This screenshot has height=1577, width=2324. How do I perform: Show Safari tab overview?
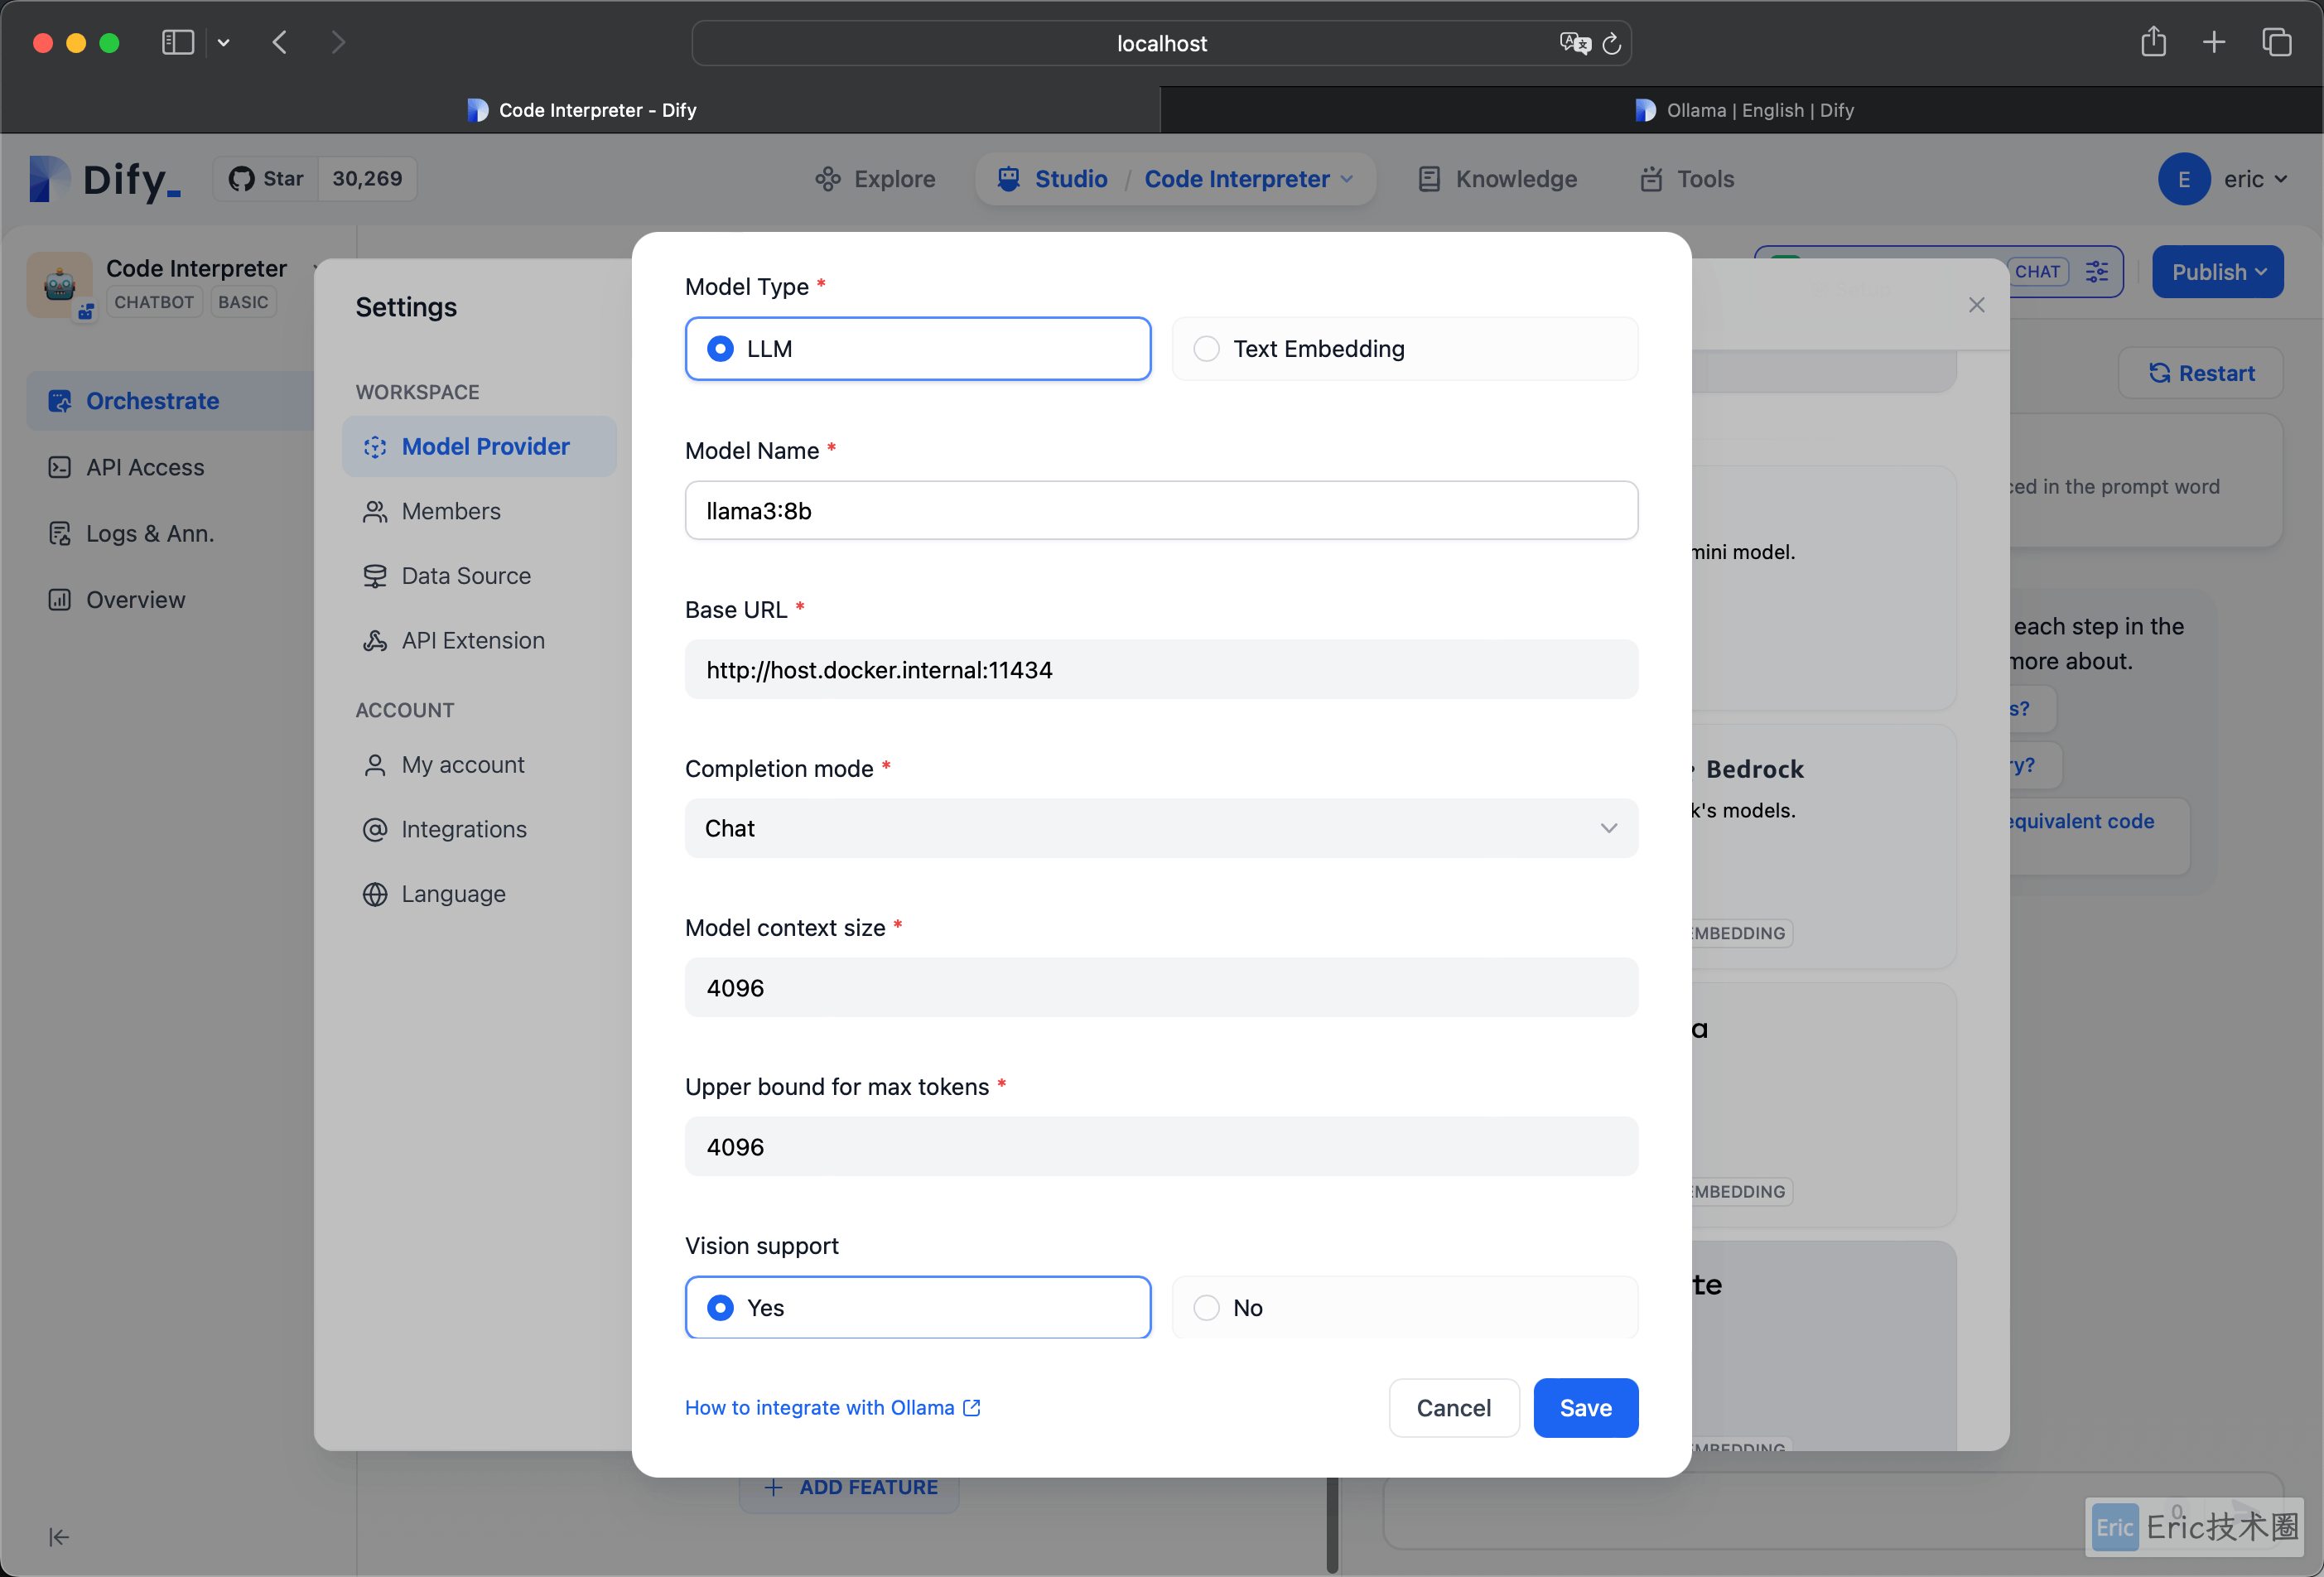[x=2276, y=42]
